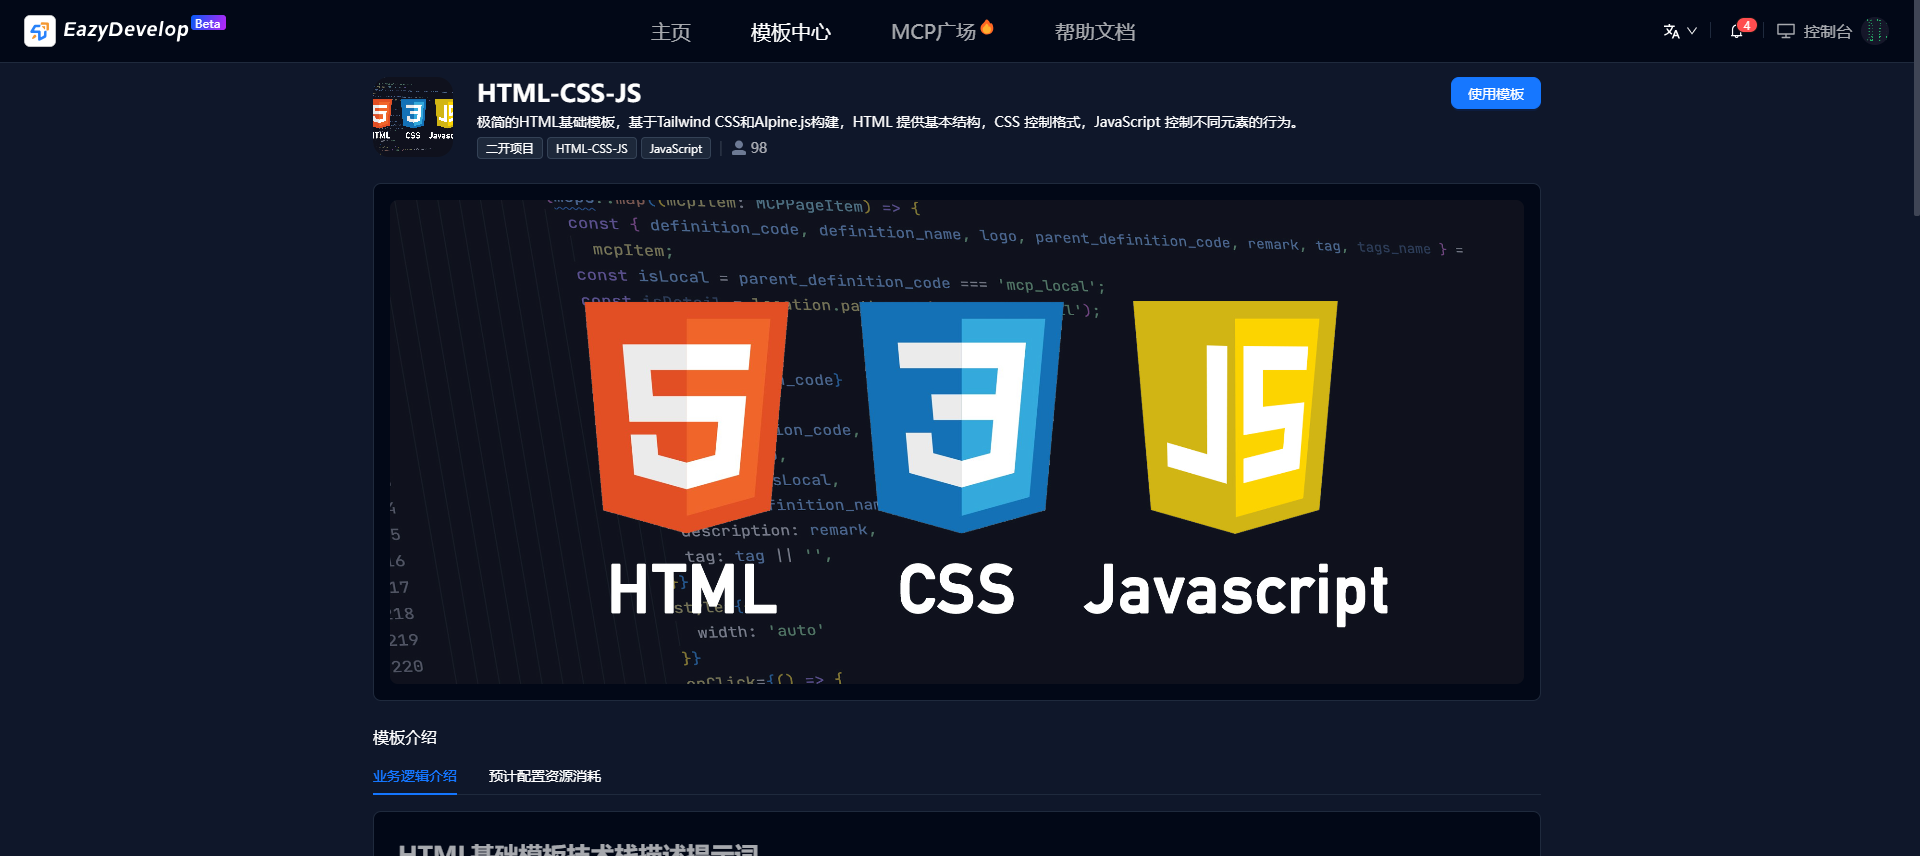1920x856 pixels.
Task: Select the 预计配置资源消耗 tab
Action: click(x=545, y=776)
